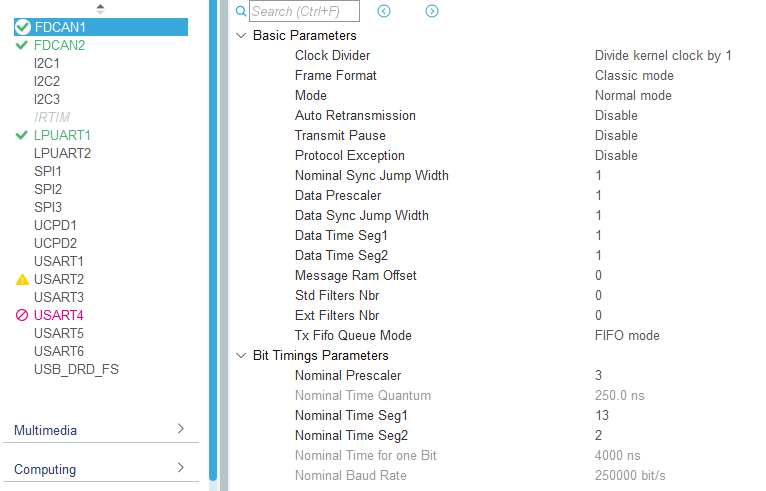
Task: Click the LPUART1 green checkmark icon
Action: point(22,135)
